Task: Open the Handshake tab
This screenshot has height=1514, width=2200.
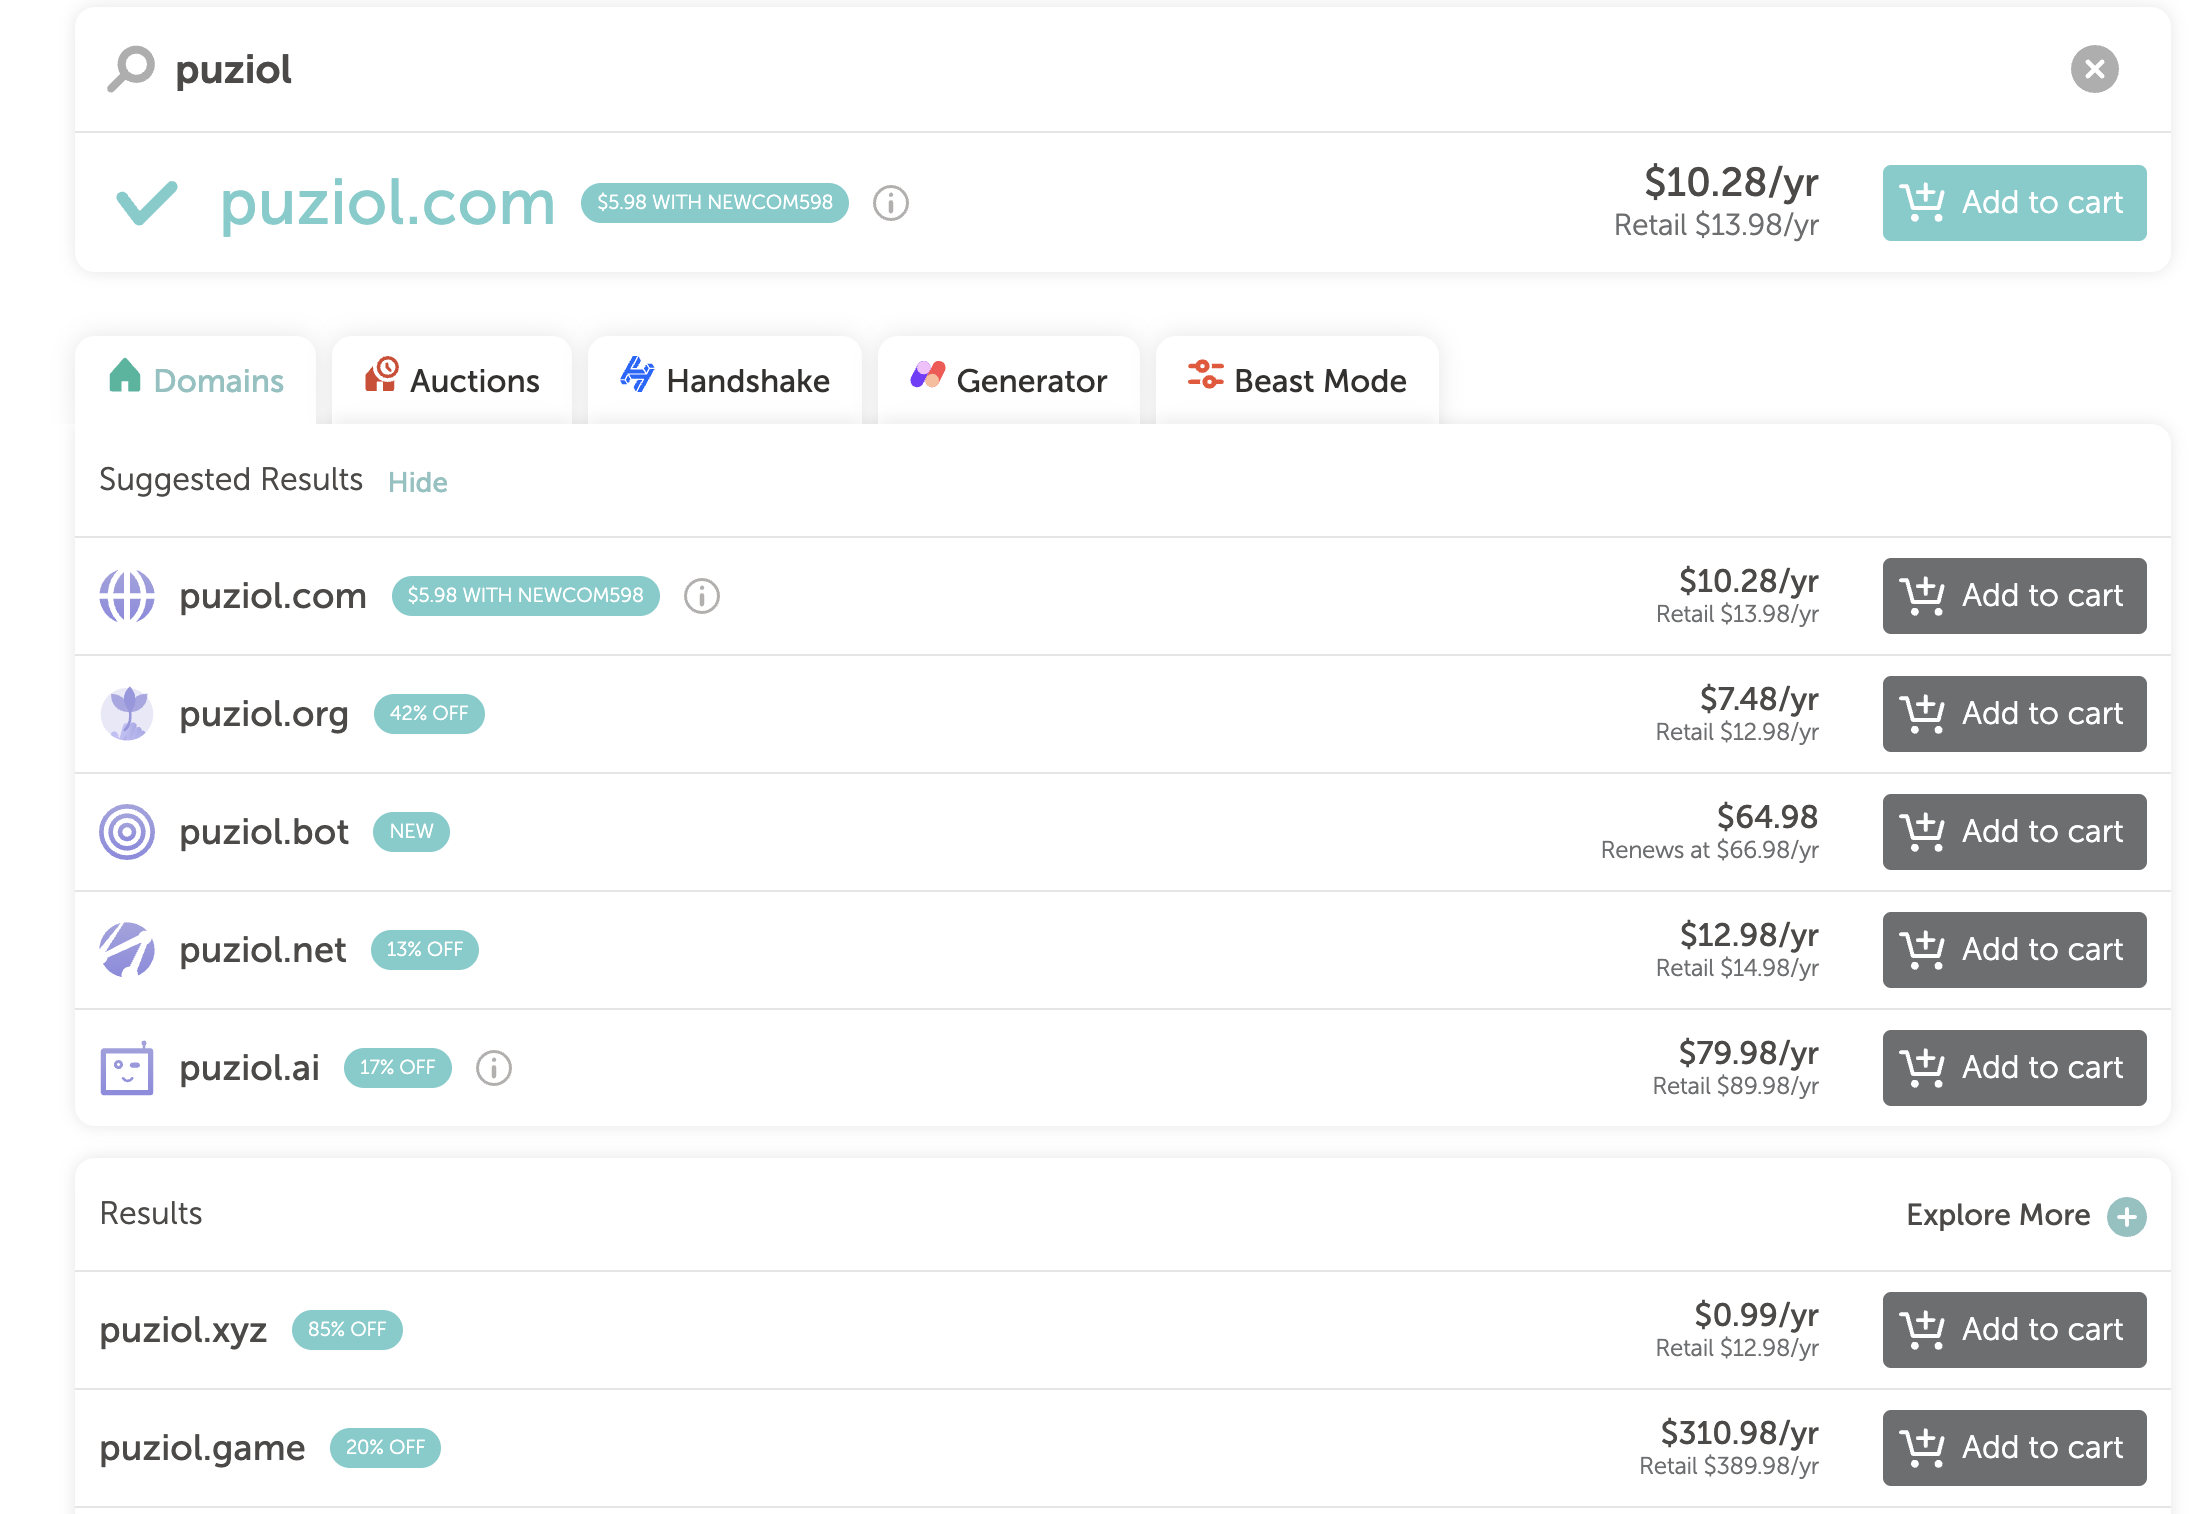Action: pos(746,380)
